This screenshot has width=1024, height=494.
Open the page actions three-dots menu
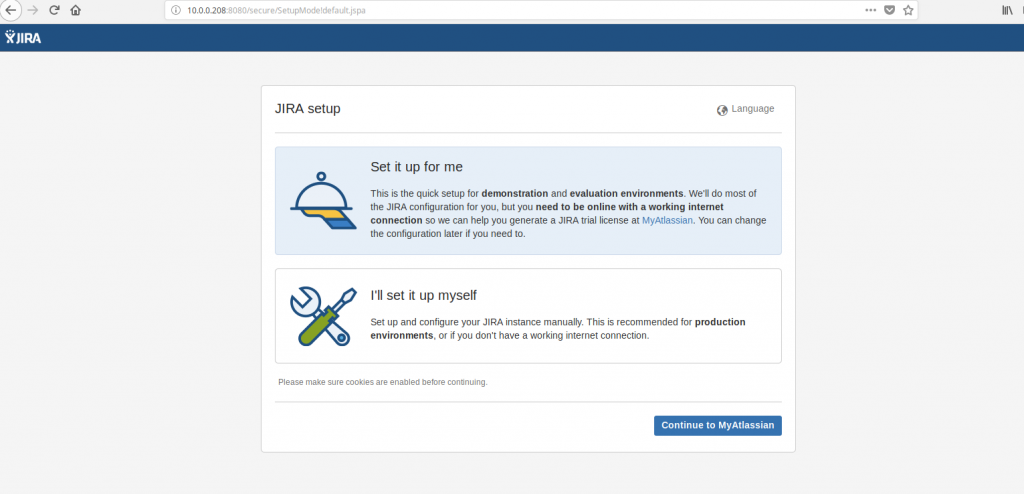coord(871,10)
